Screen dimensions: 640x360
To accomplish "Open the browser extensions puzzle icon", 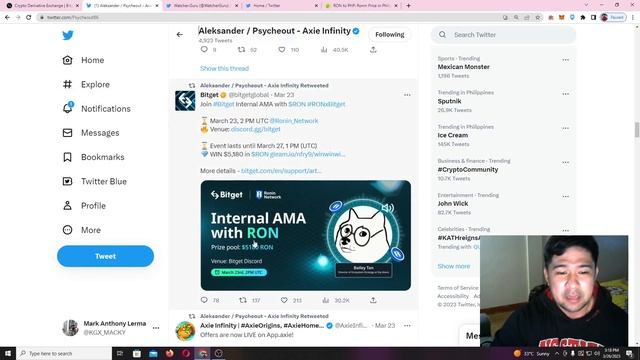I will [x=583, y=18].
